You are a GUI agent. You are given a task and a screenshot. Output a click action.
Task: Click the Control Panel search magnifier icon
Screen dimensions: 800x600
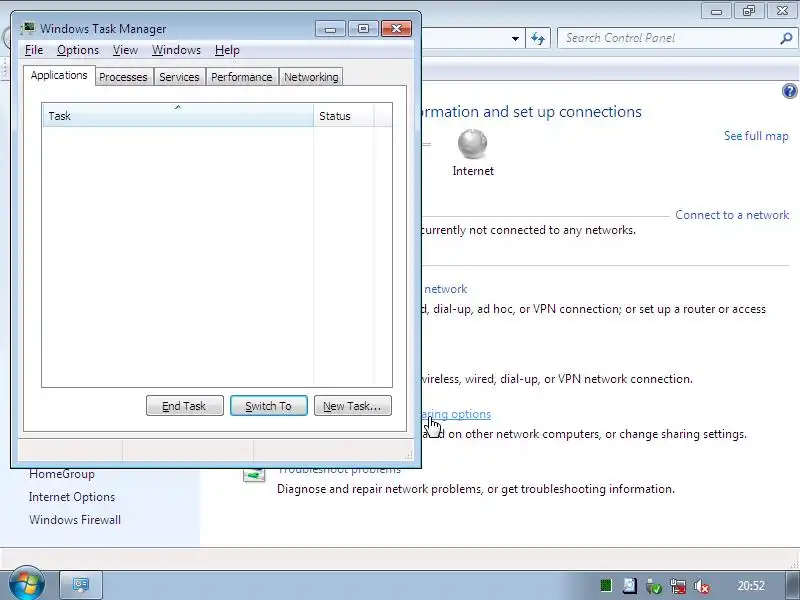[x=786, y=38]
